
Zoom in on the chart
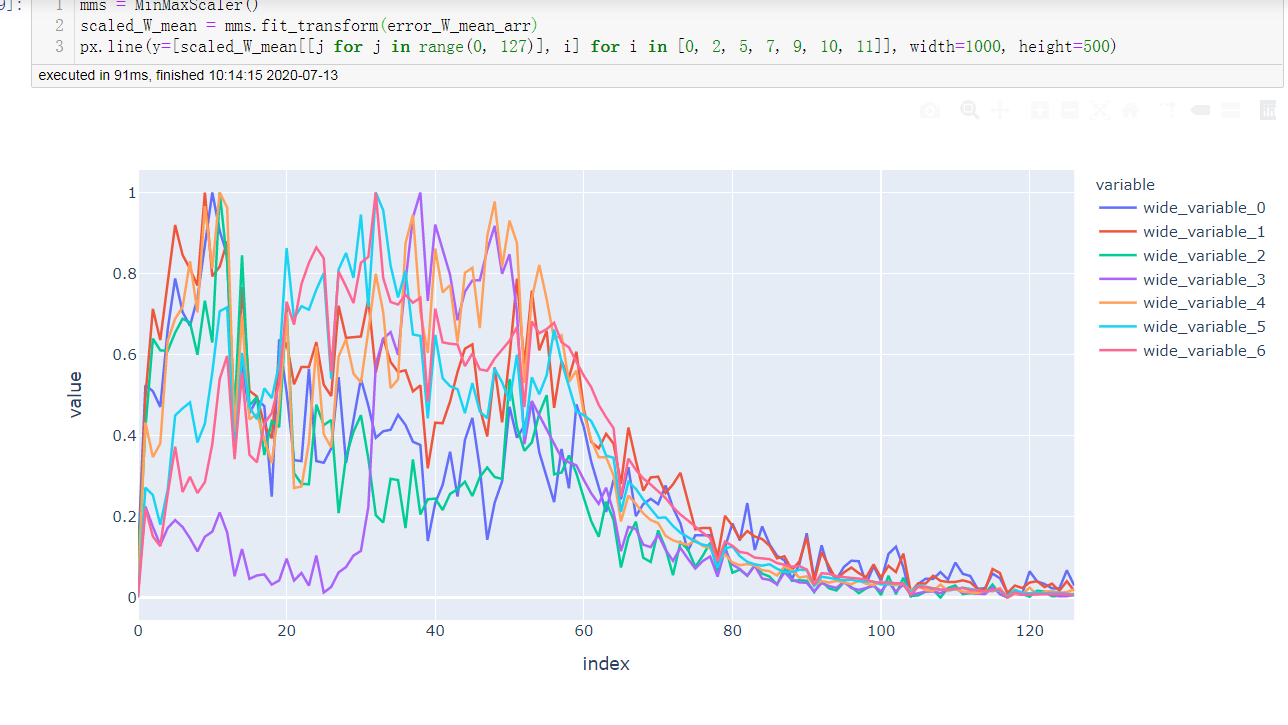[x=1039, y=110]
